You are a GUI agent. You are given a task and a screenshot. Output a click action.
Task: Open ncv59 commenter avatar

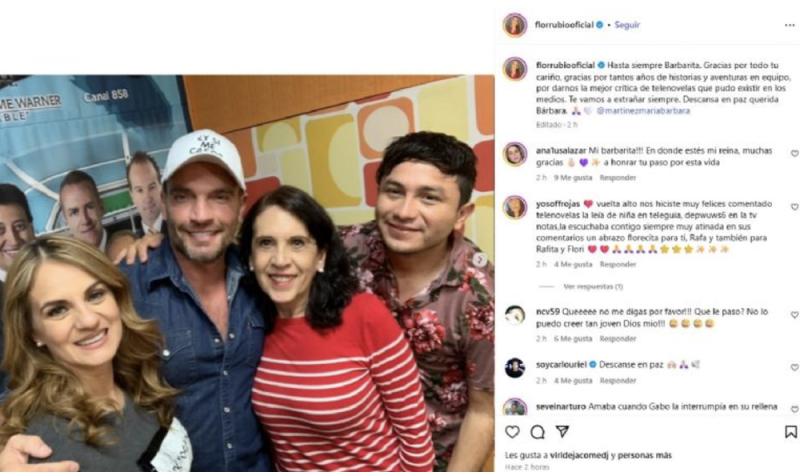pos(515,316)
